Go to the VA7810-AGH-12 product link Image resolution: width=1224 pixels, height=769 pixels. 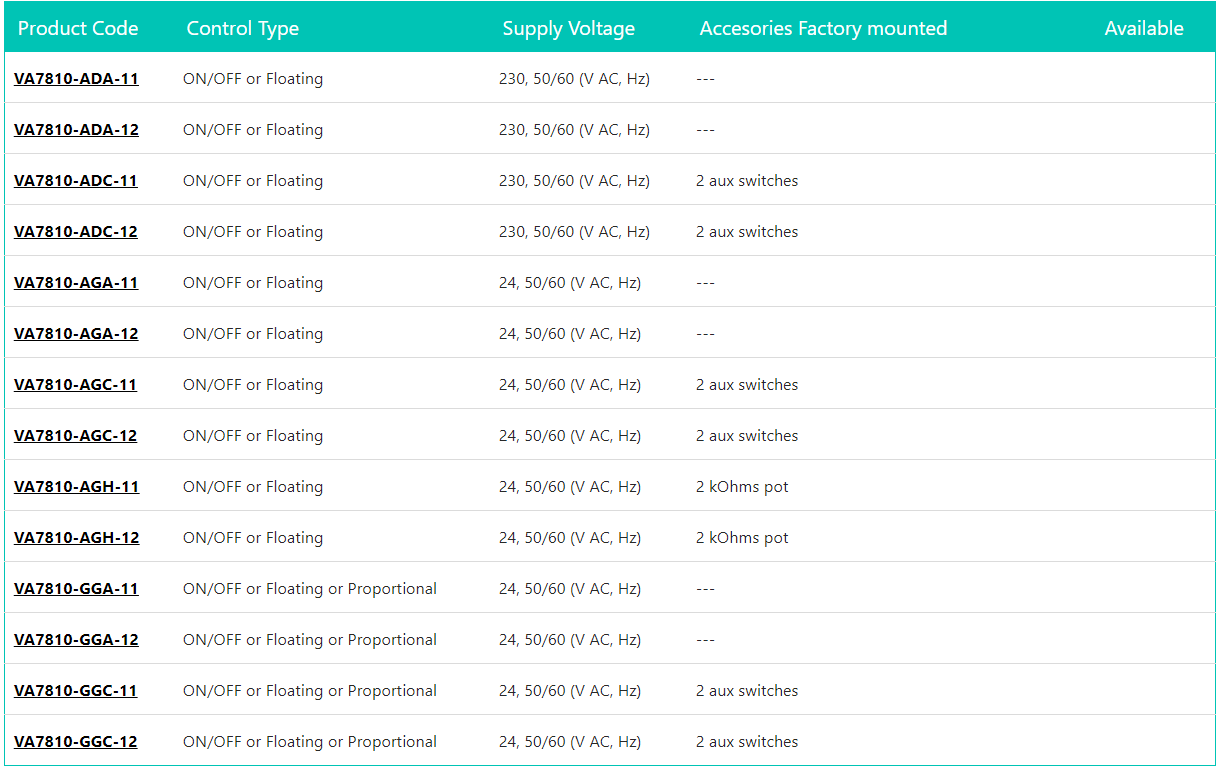coord(76,538)
